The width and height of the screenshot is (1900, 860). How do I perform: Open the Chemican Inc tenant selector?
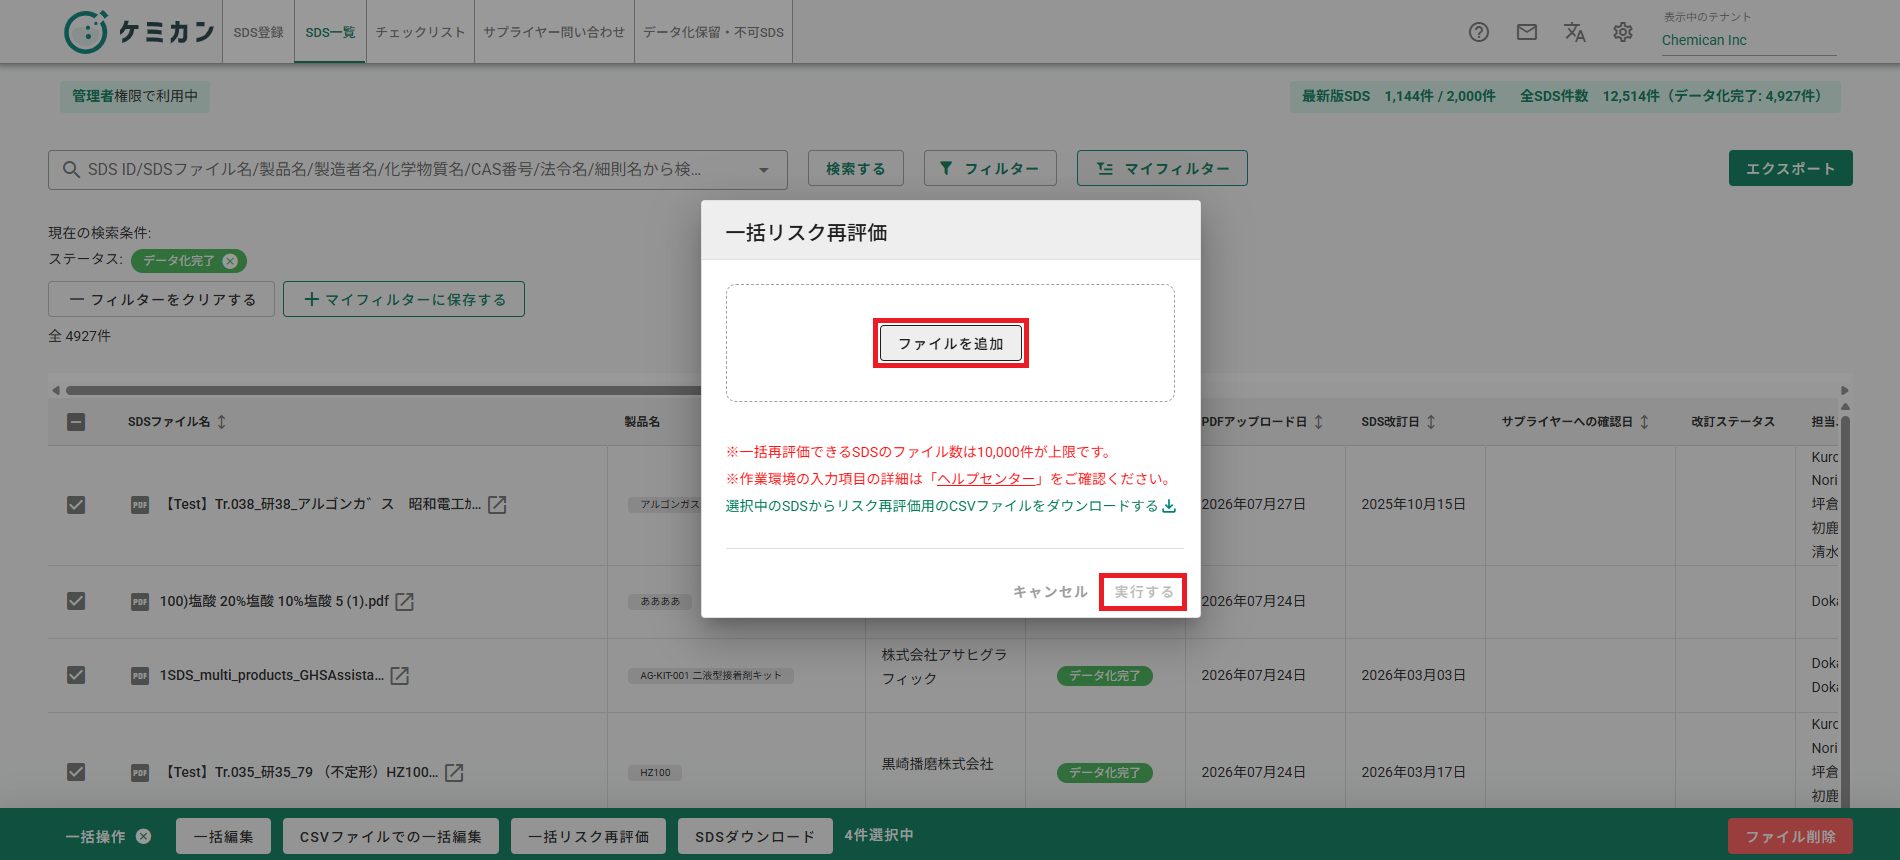coord(1749,40)
